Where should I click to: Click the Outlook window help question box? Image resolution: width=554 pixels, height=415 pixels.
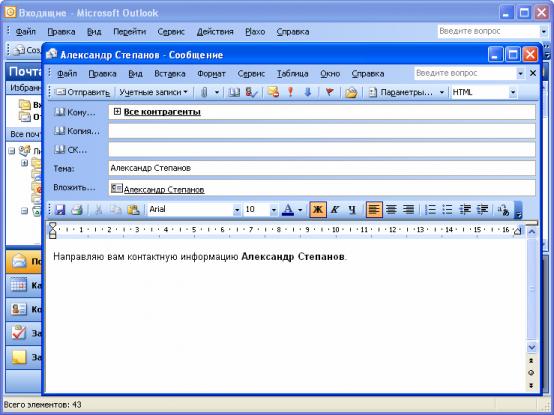489,31
